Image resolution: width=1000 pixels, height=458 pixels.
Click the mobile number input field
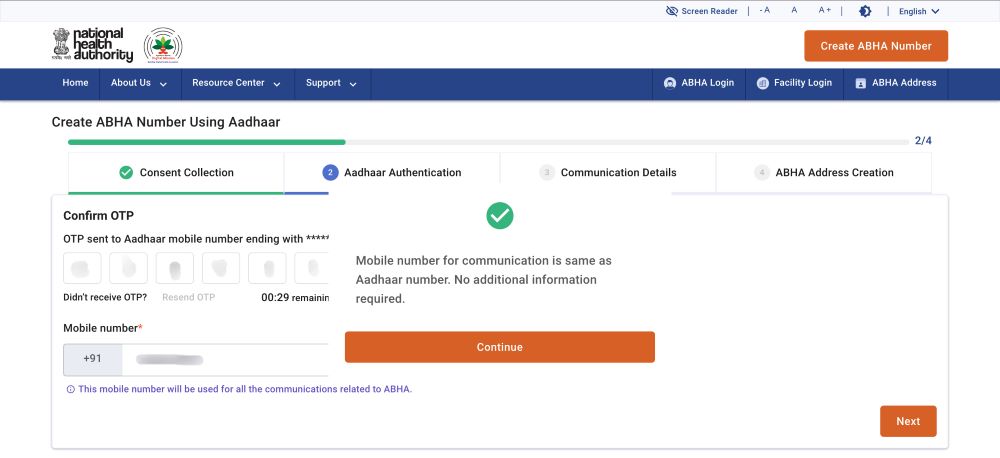[x=225, y=360]
